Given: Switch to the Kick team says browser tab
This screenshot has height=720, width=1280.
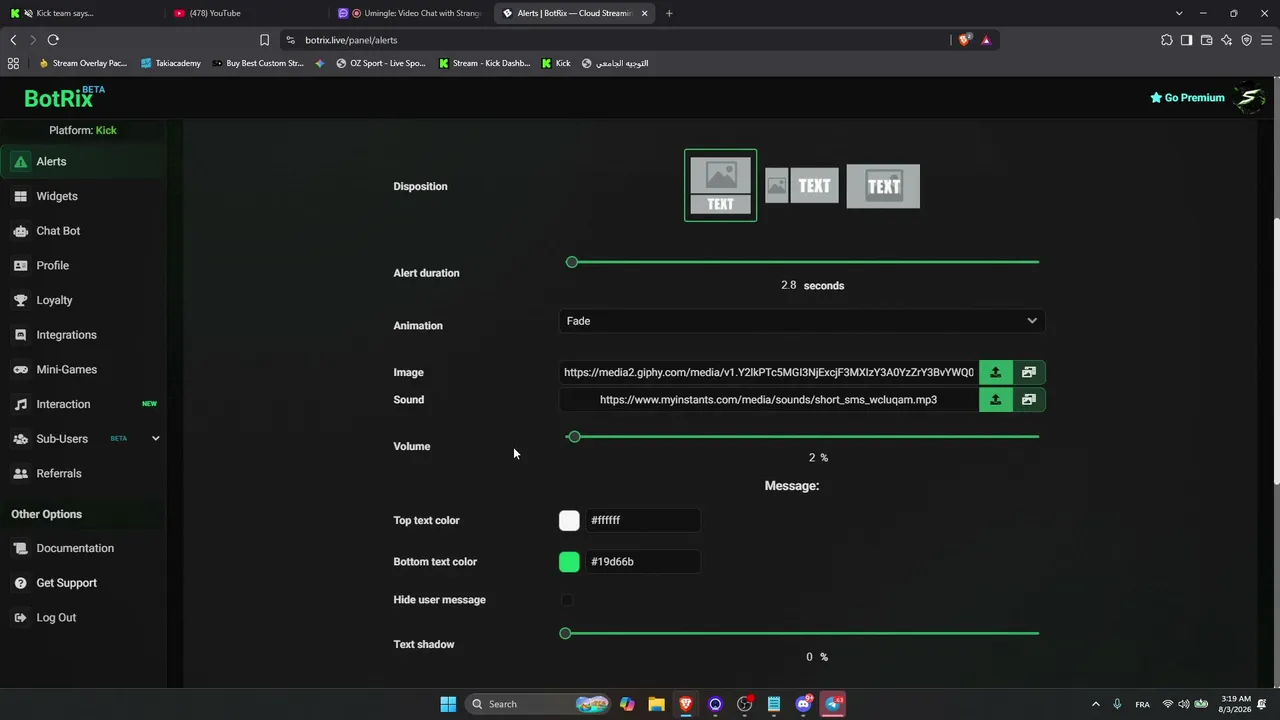Looking at the screenshot, I should (x=80, y=13).
